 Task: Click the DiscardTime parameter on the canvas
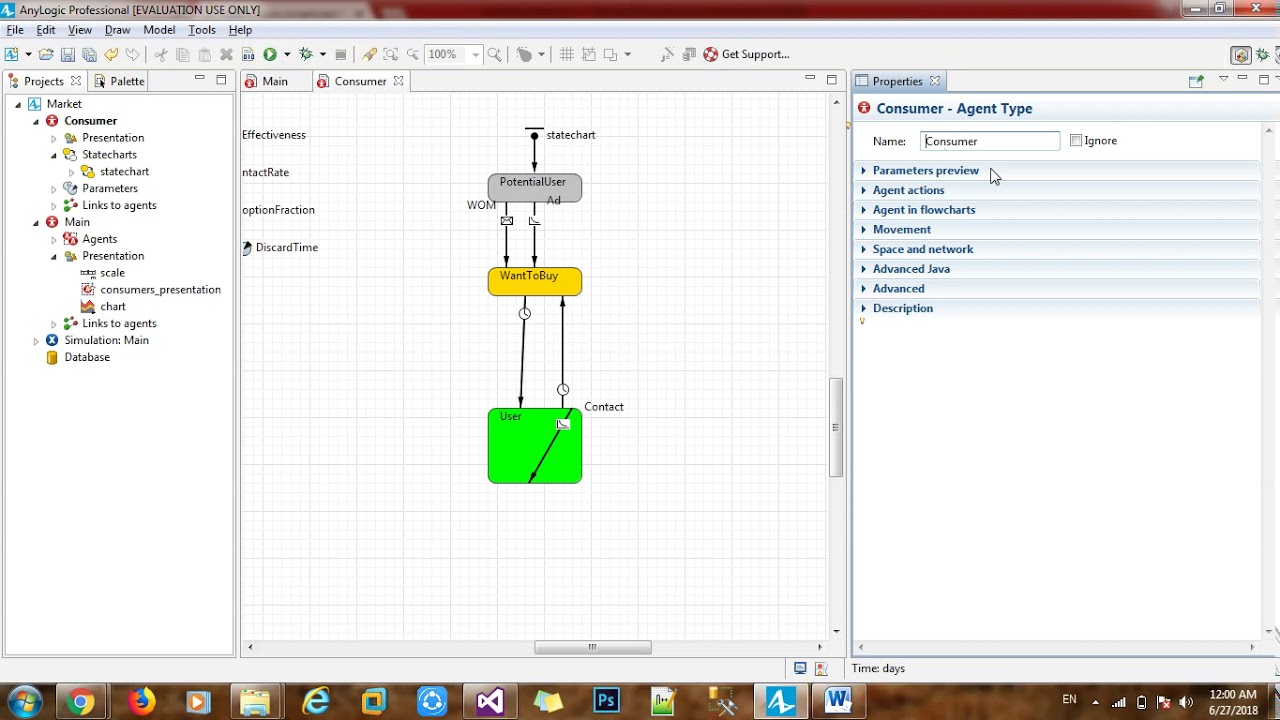point(280,247)
